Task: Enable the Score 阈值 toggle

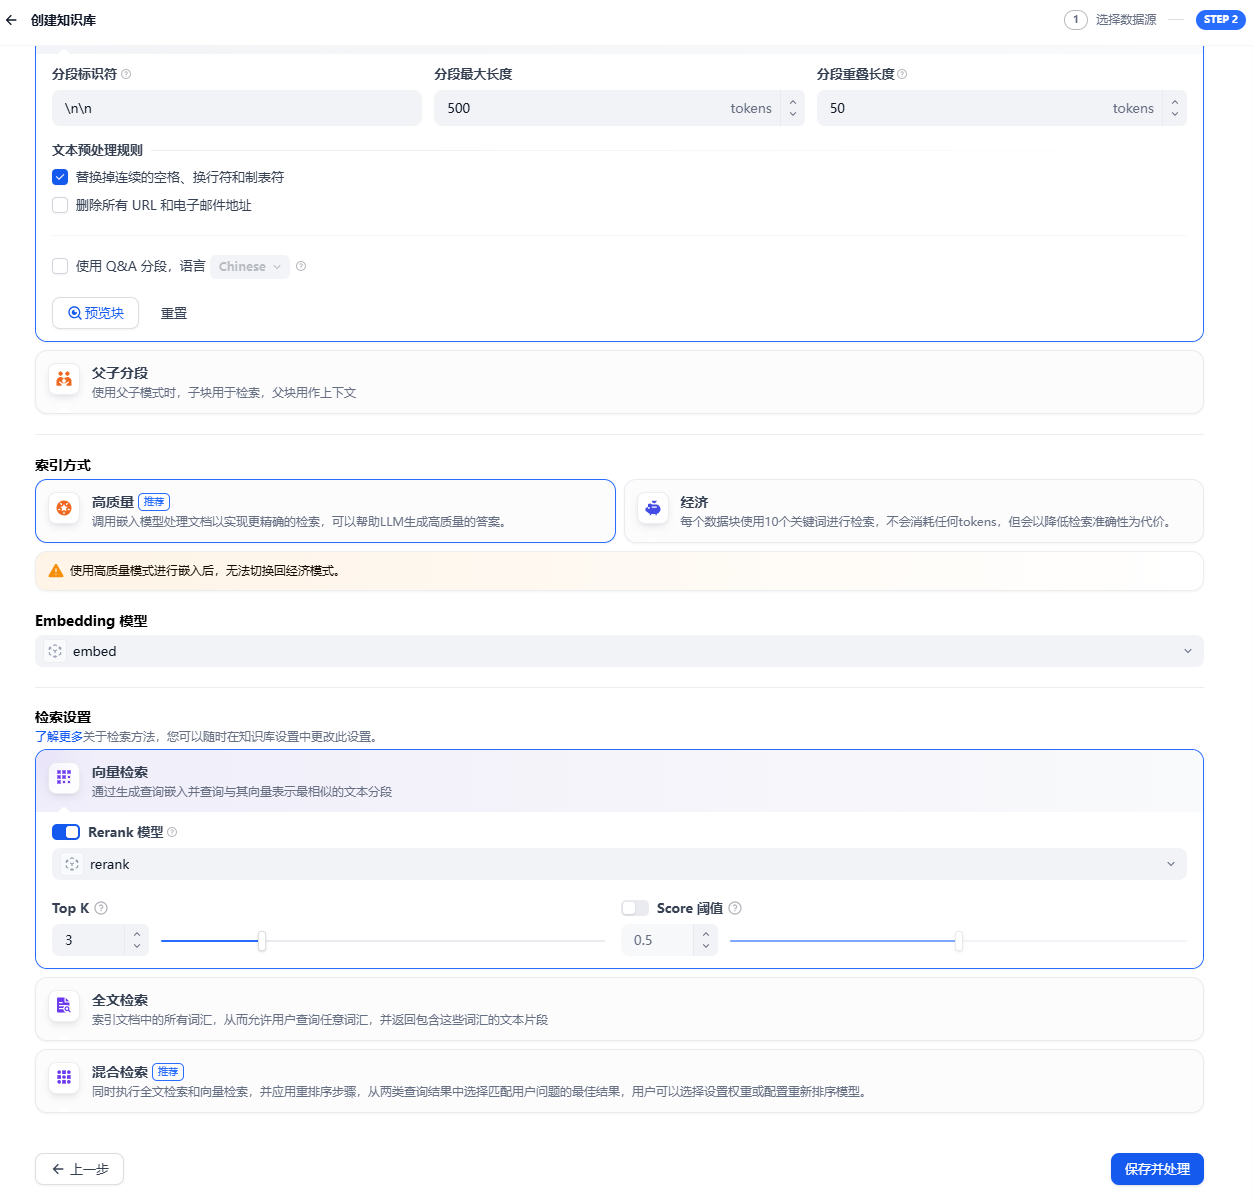Action: click(635, 908)
